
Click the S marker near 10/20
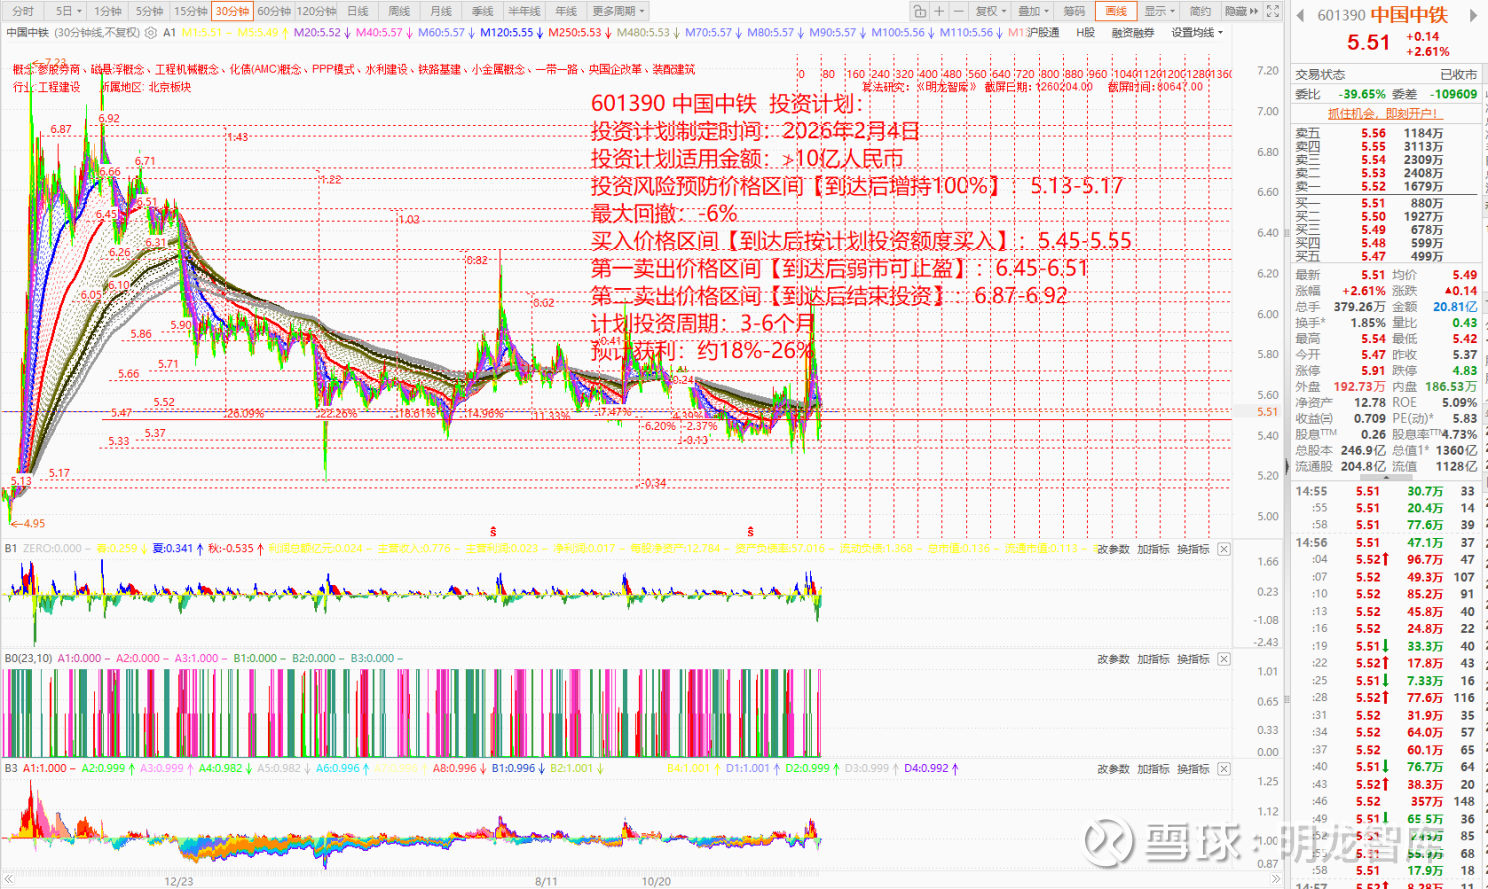coord(750,531)
